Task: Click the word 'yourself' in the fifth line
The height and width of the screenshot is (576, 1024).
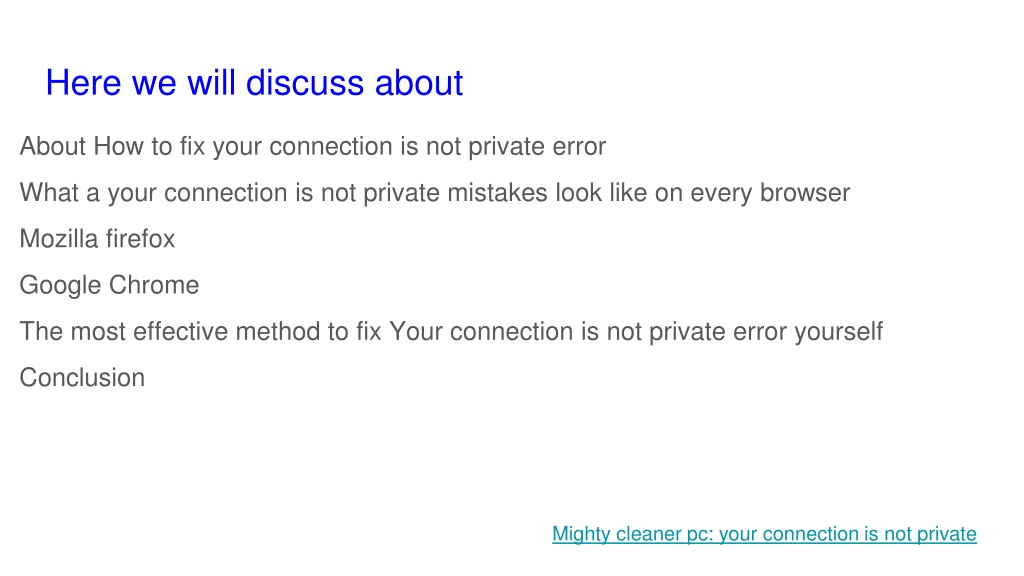Action: (839, 332)
